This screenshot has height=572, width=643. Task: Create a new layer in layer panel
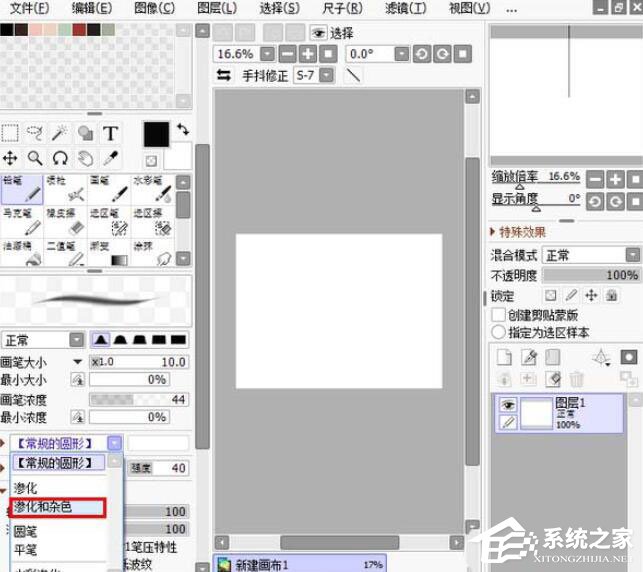pyautogui.click(x=504, y=357)
